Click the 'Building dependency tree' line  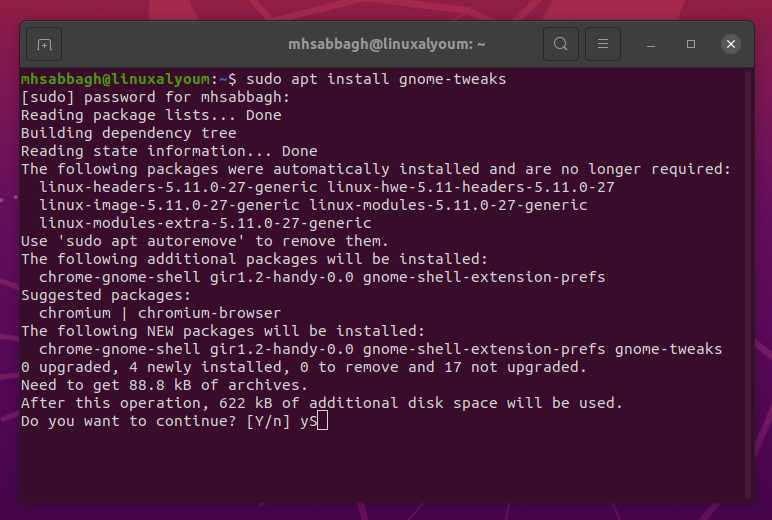[x=129, y=133]
